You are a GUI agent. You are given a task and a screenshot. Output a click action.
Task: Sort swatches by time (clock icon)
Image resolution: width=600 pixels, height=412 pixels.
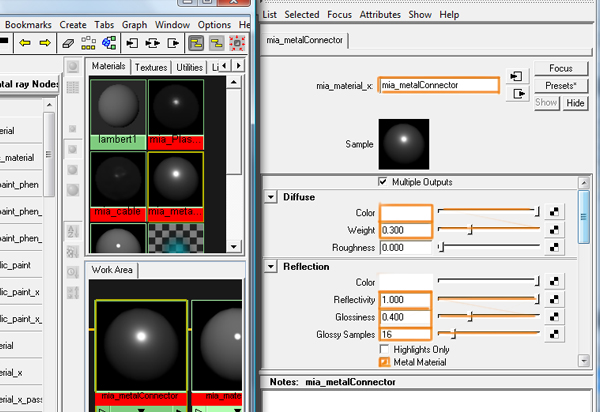click(73, 272)
